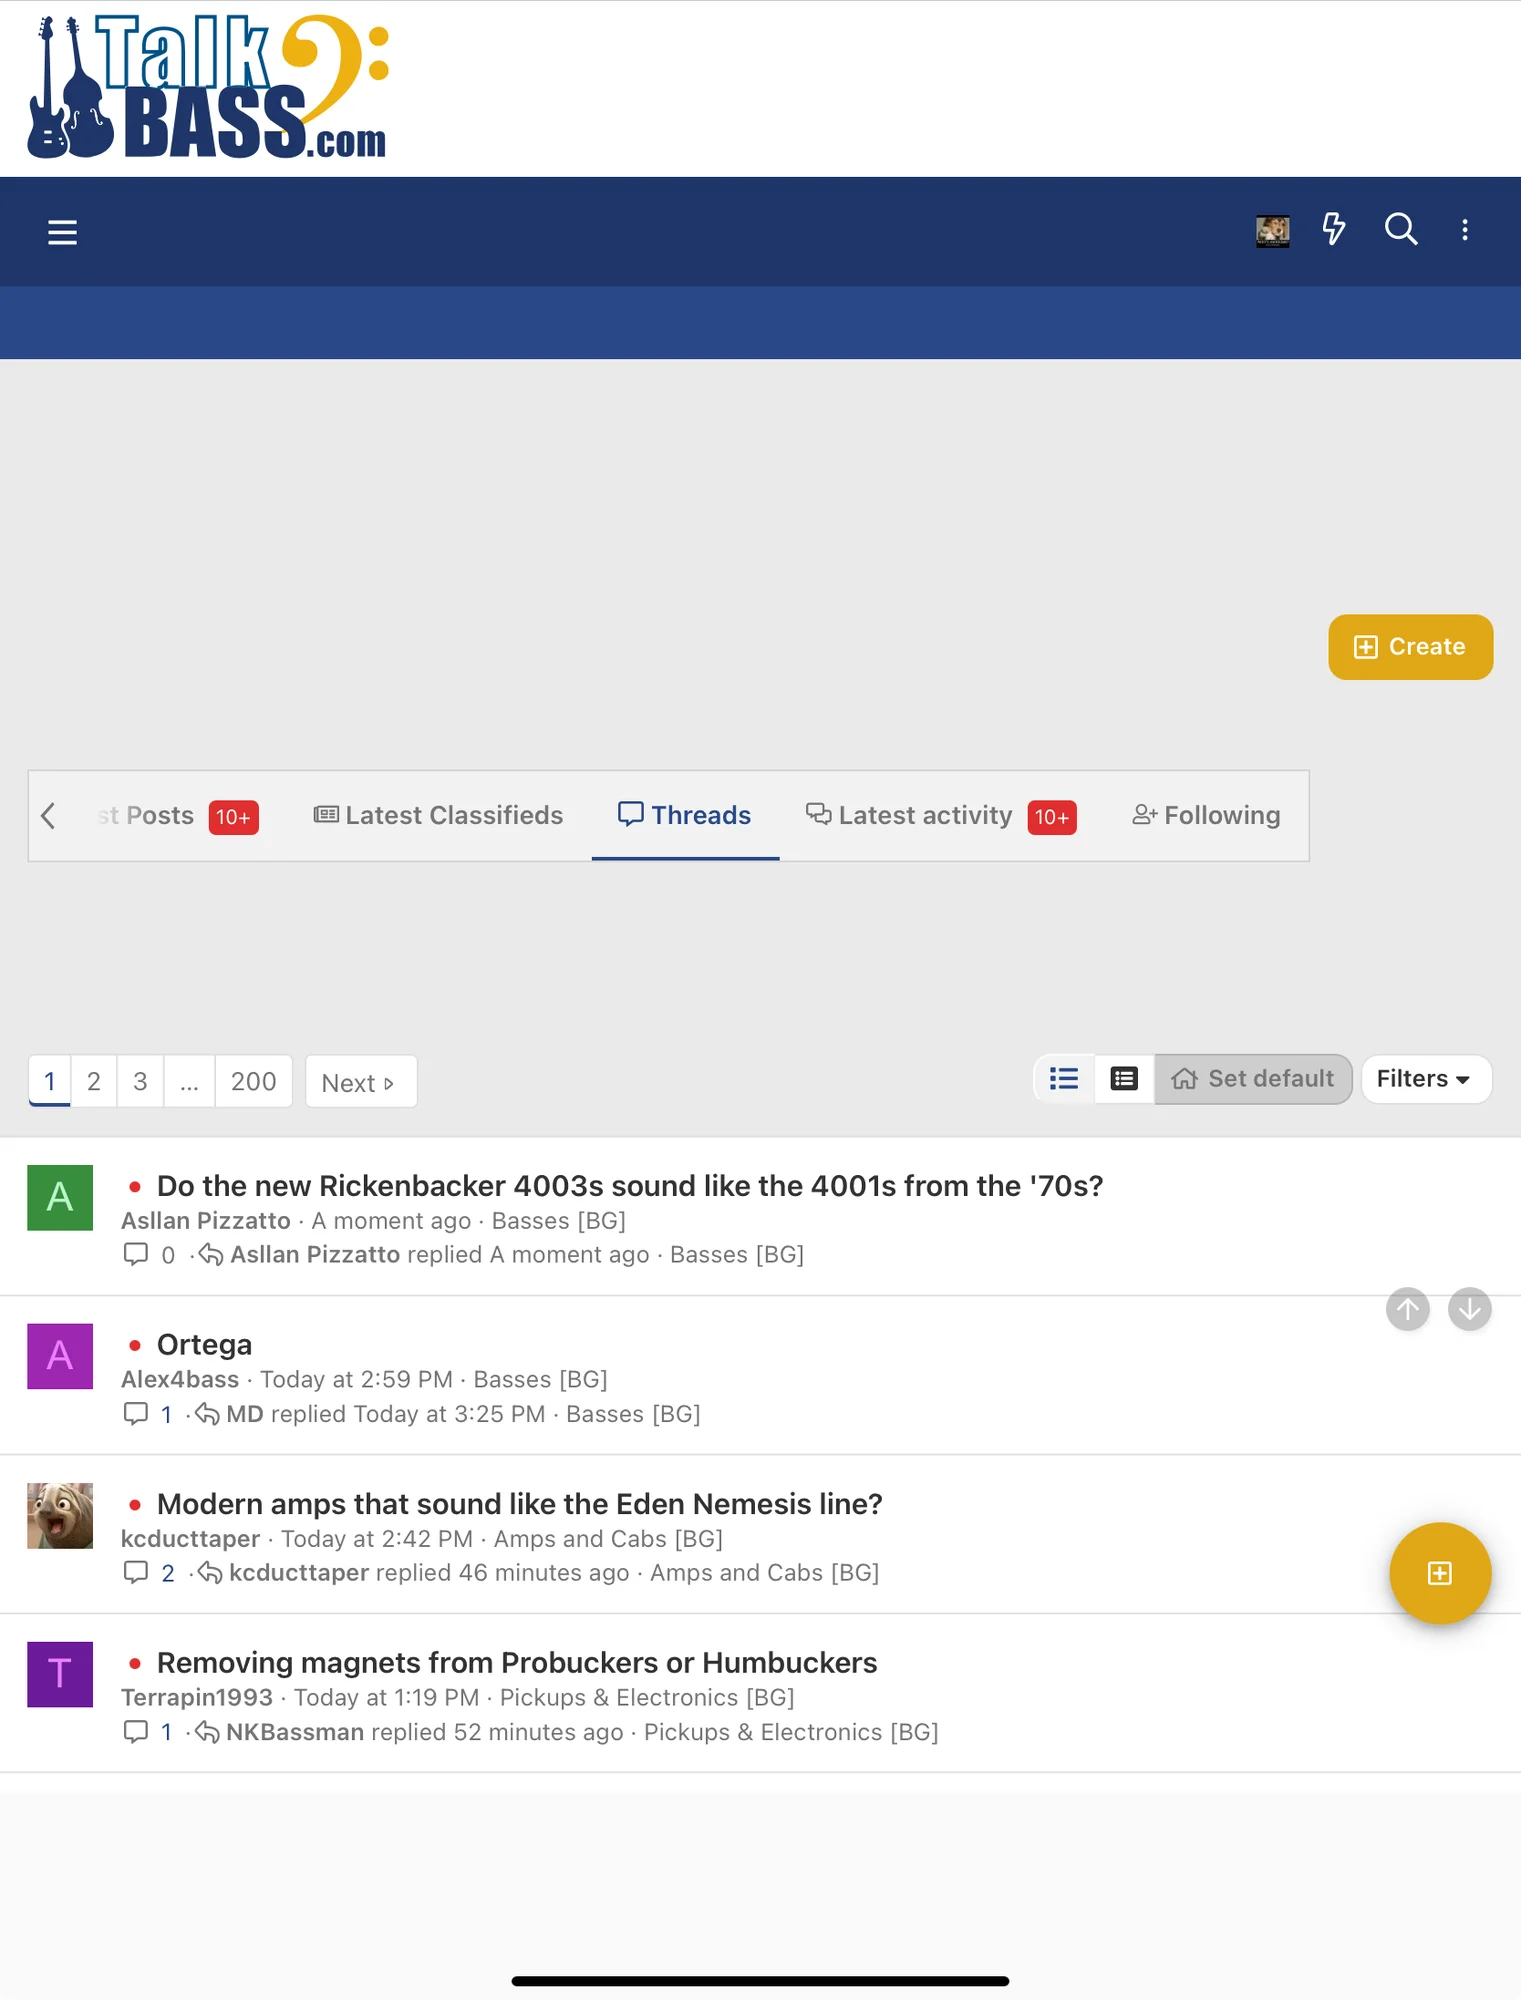Jump down with the round down-arrow button

1470,1309
